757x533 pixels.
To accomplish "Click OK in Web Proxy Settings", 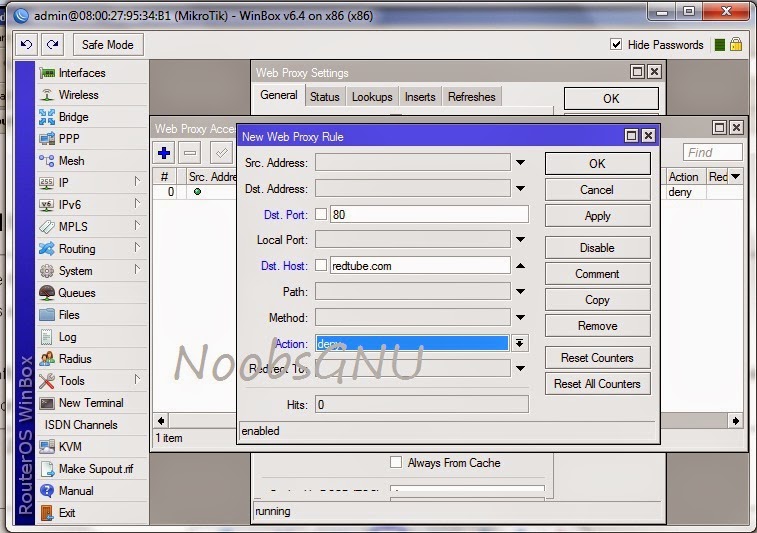I will [x=611, y=98].
